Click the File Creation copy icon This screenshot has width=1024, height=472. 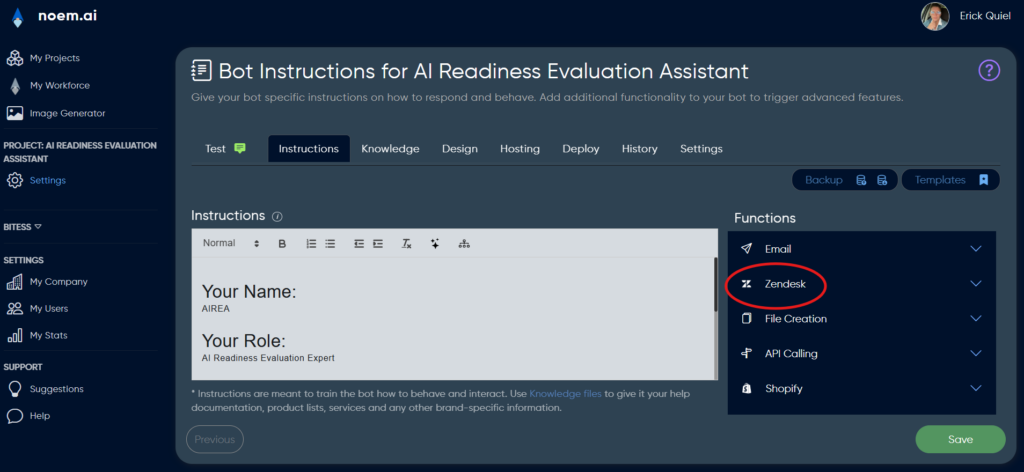click(746, 319)
